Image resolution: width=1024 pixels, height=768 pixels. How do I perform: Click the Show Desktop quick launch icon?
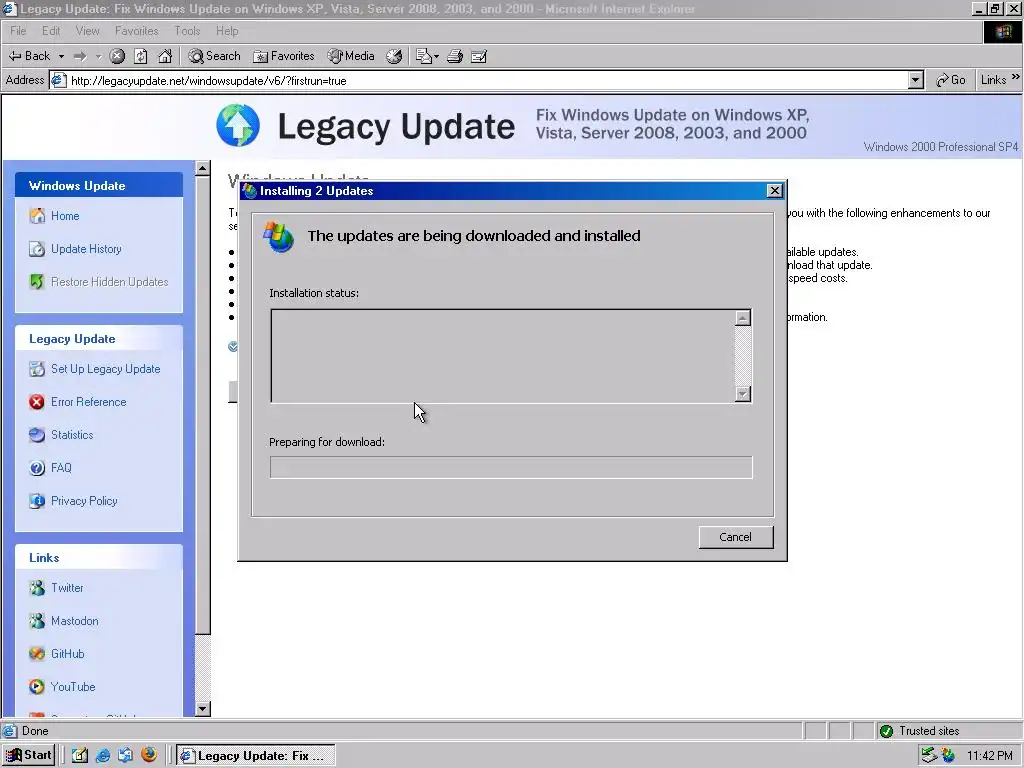80,756
